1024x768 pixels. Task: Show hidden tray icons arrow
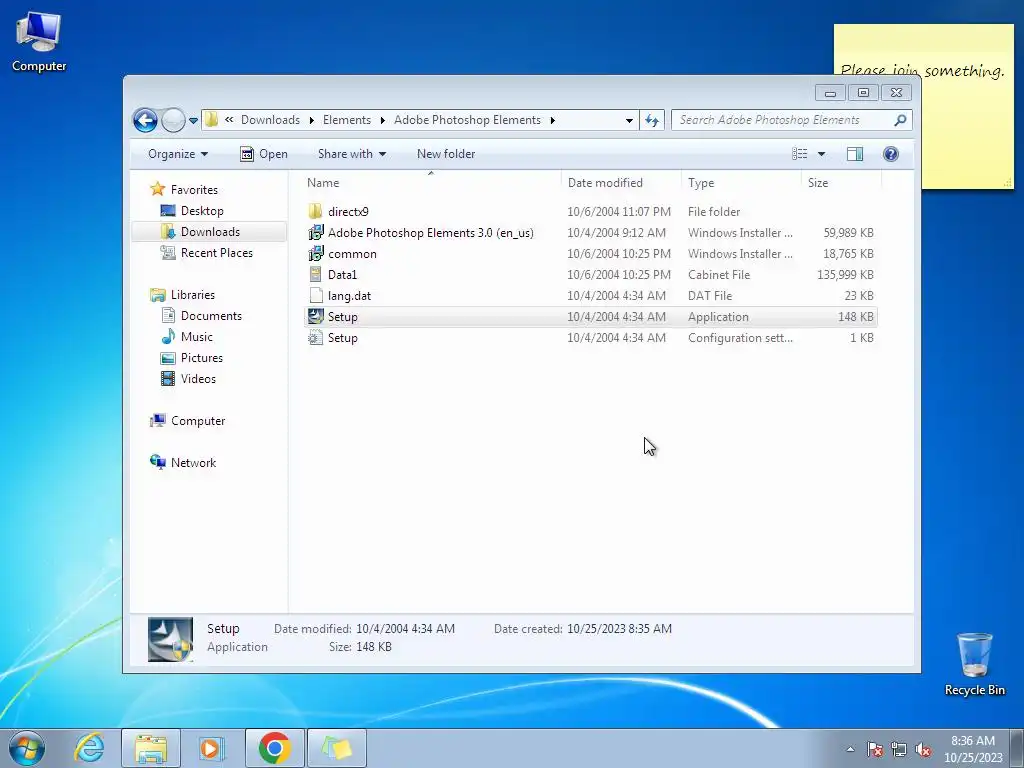[x=850, y=749]
